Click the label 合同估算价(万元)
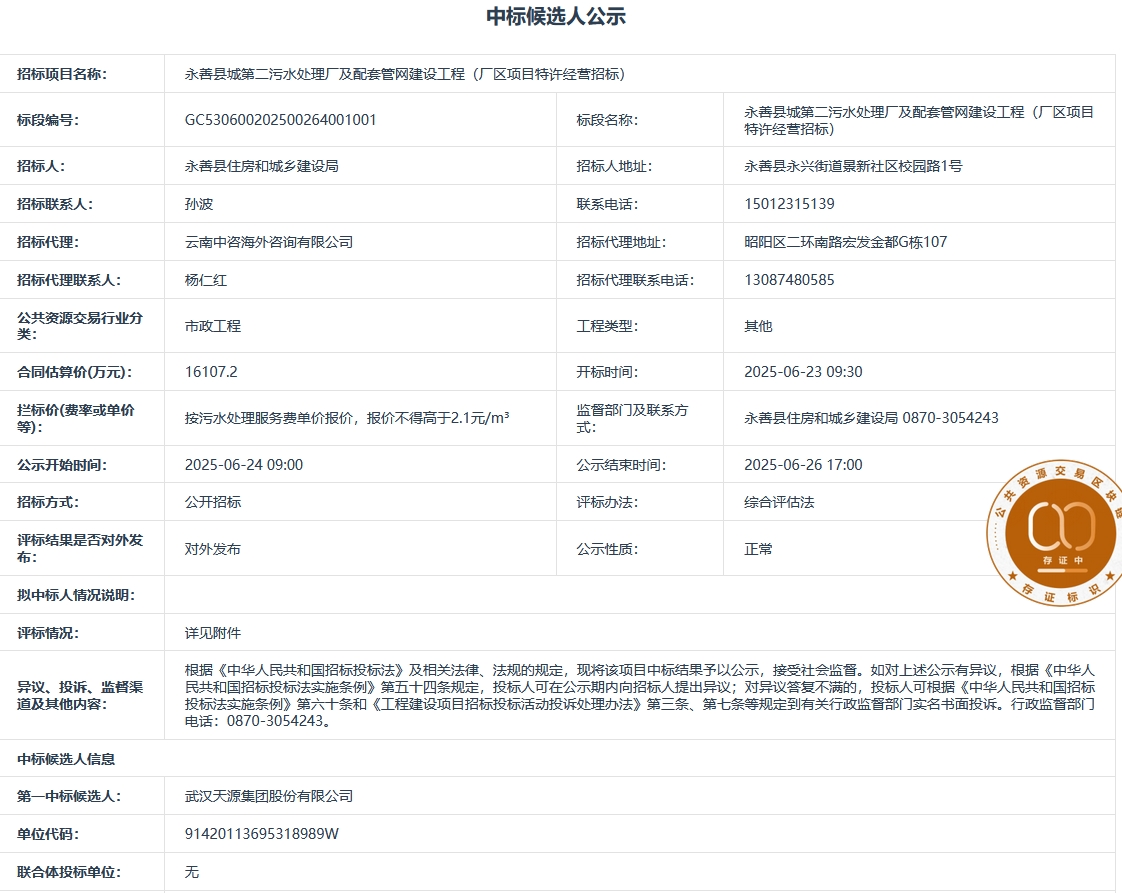Screen dimensions: 1122x893 click(x=75, y=372)
